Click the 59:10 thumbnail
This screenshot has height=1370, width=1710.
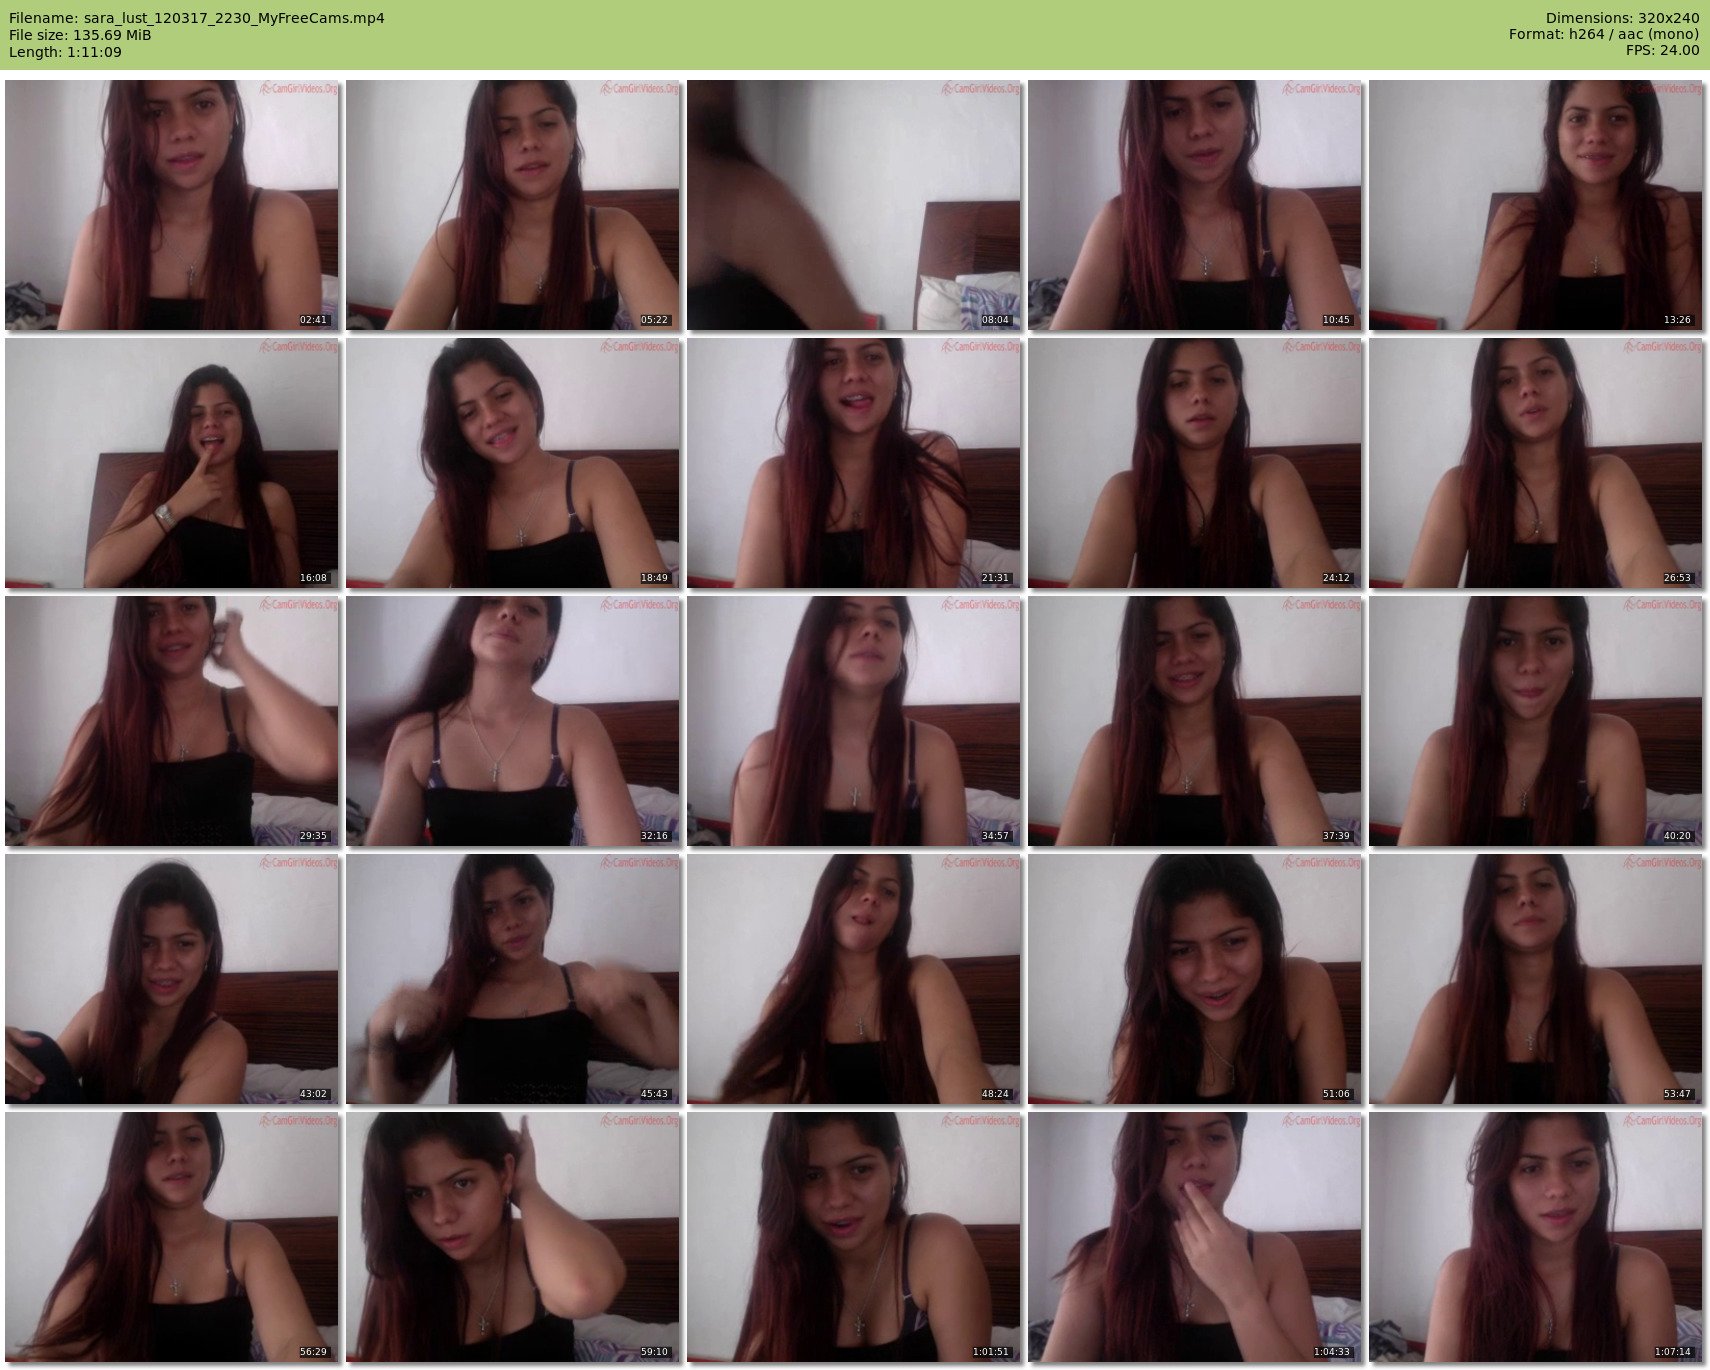[x=512, y=1237]
